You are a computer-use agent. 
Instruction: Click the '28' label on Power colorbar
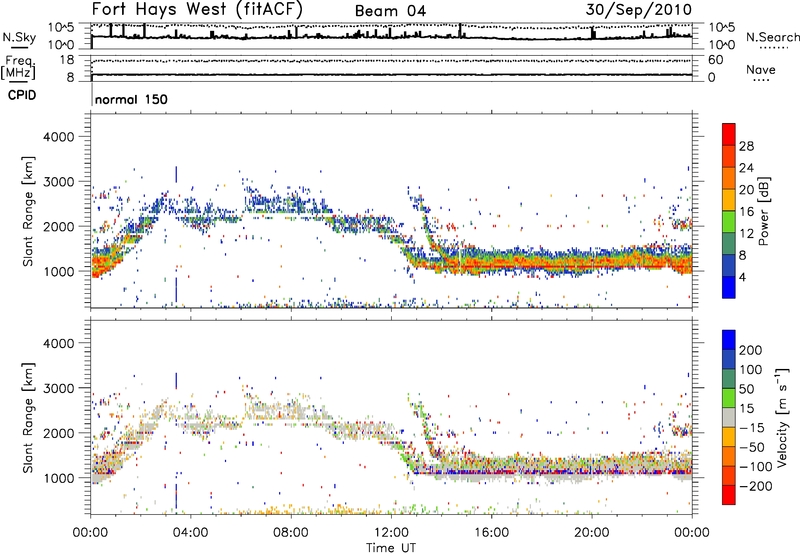coord(746,146)
